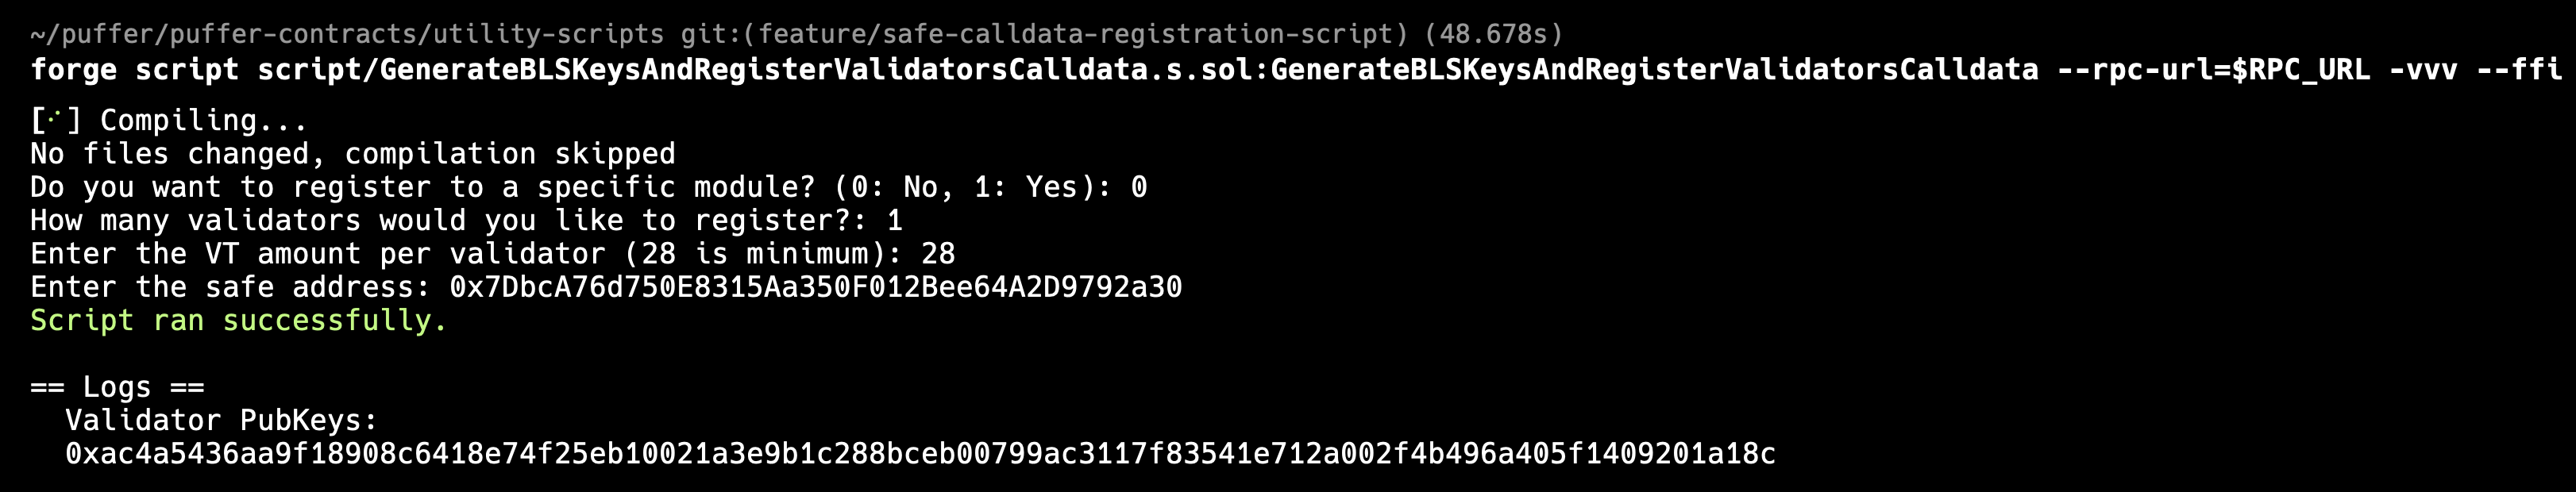Click the green 'Script ran successfully.' message
2576x492 pixels.
coord(238,320)
